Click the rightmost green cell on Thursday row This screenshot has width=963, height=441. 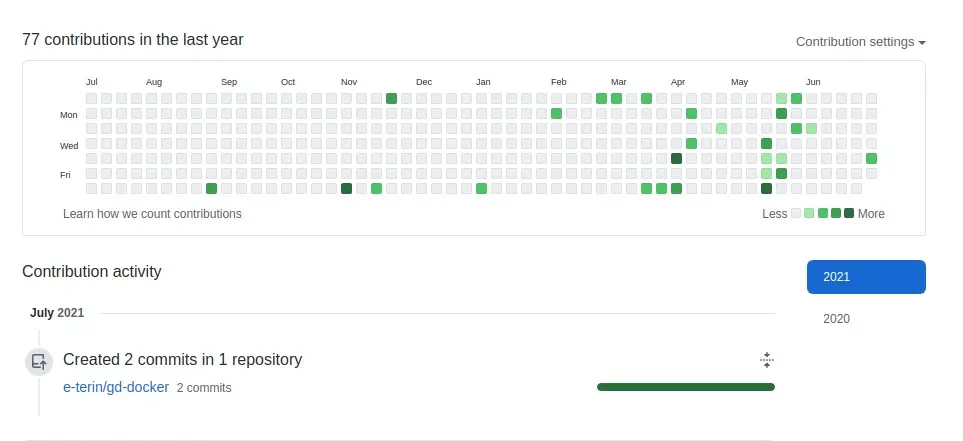(871, 159)
